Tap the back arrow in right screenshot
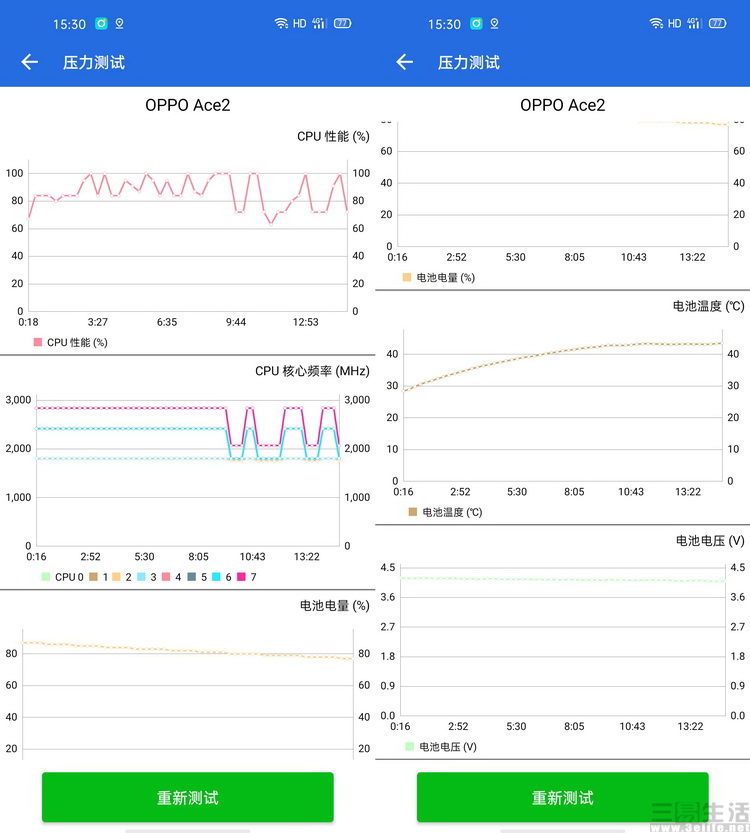The height and width of the screenshot is (833, 750). tap(405, 62)
